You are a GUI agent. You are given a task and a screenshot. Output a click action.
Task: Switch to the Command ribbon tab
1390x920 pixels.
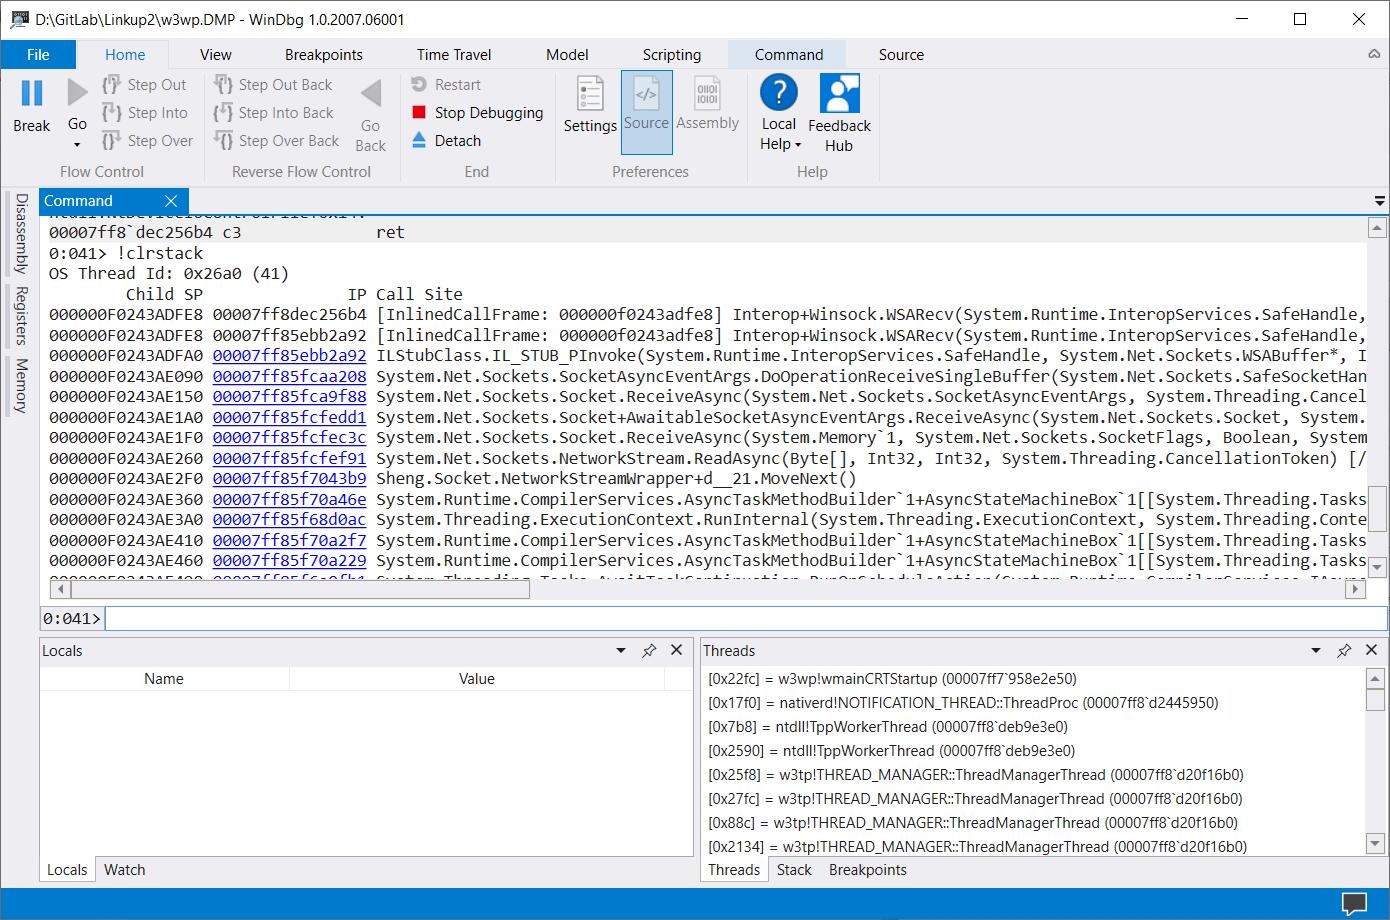(789, 55)
